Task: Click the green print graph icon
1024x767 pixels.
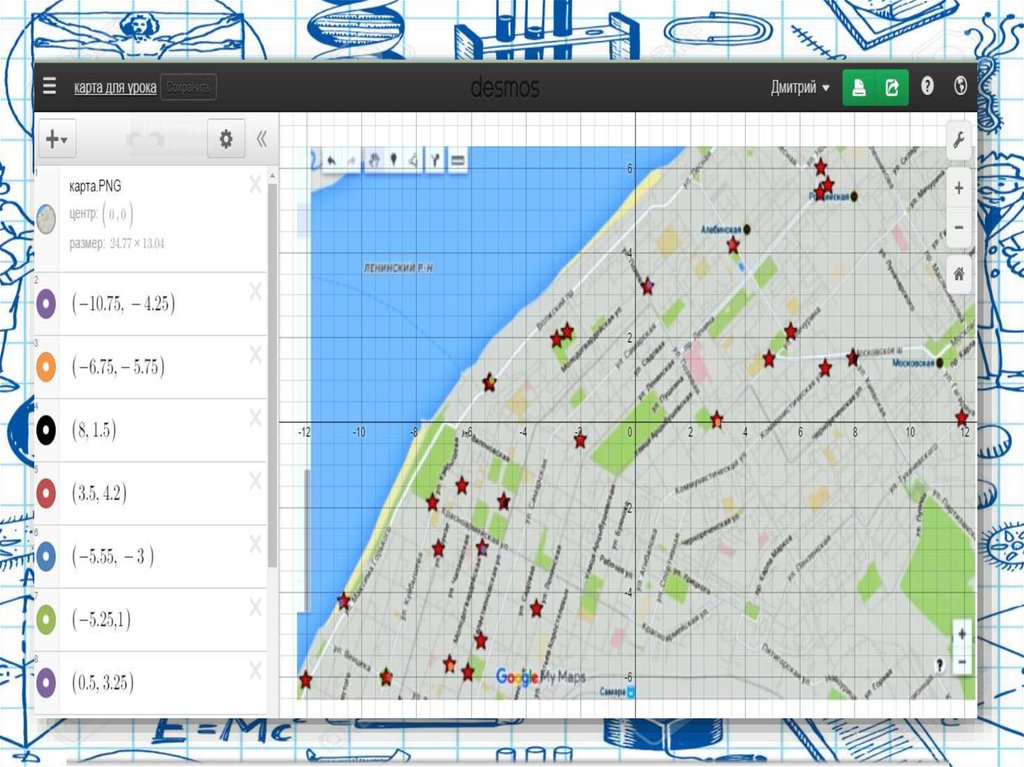Action: coord(859,87)
